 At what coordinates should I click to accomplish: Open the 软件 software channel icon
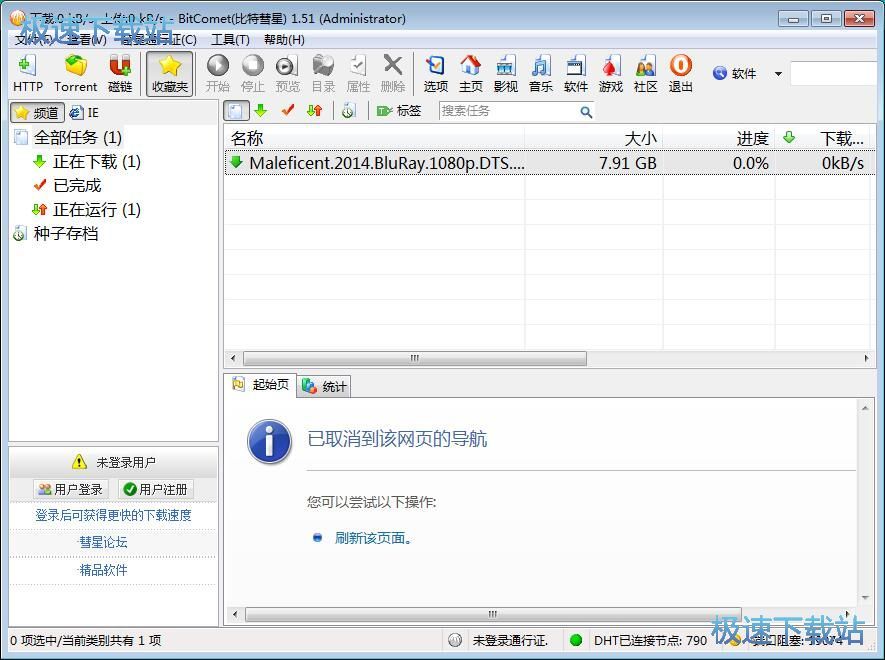tap(576, 73)
